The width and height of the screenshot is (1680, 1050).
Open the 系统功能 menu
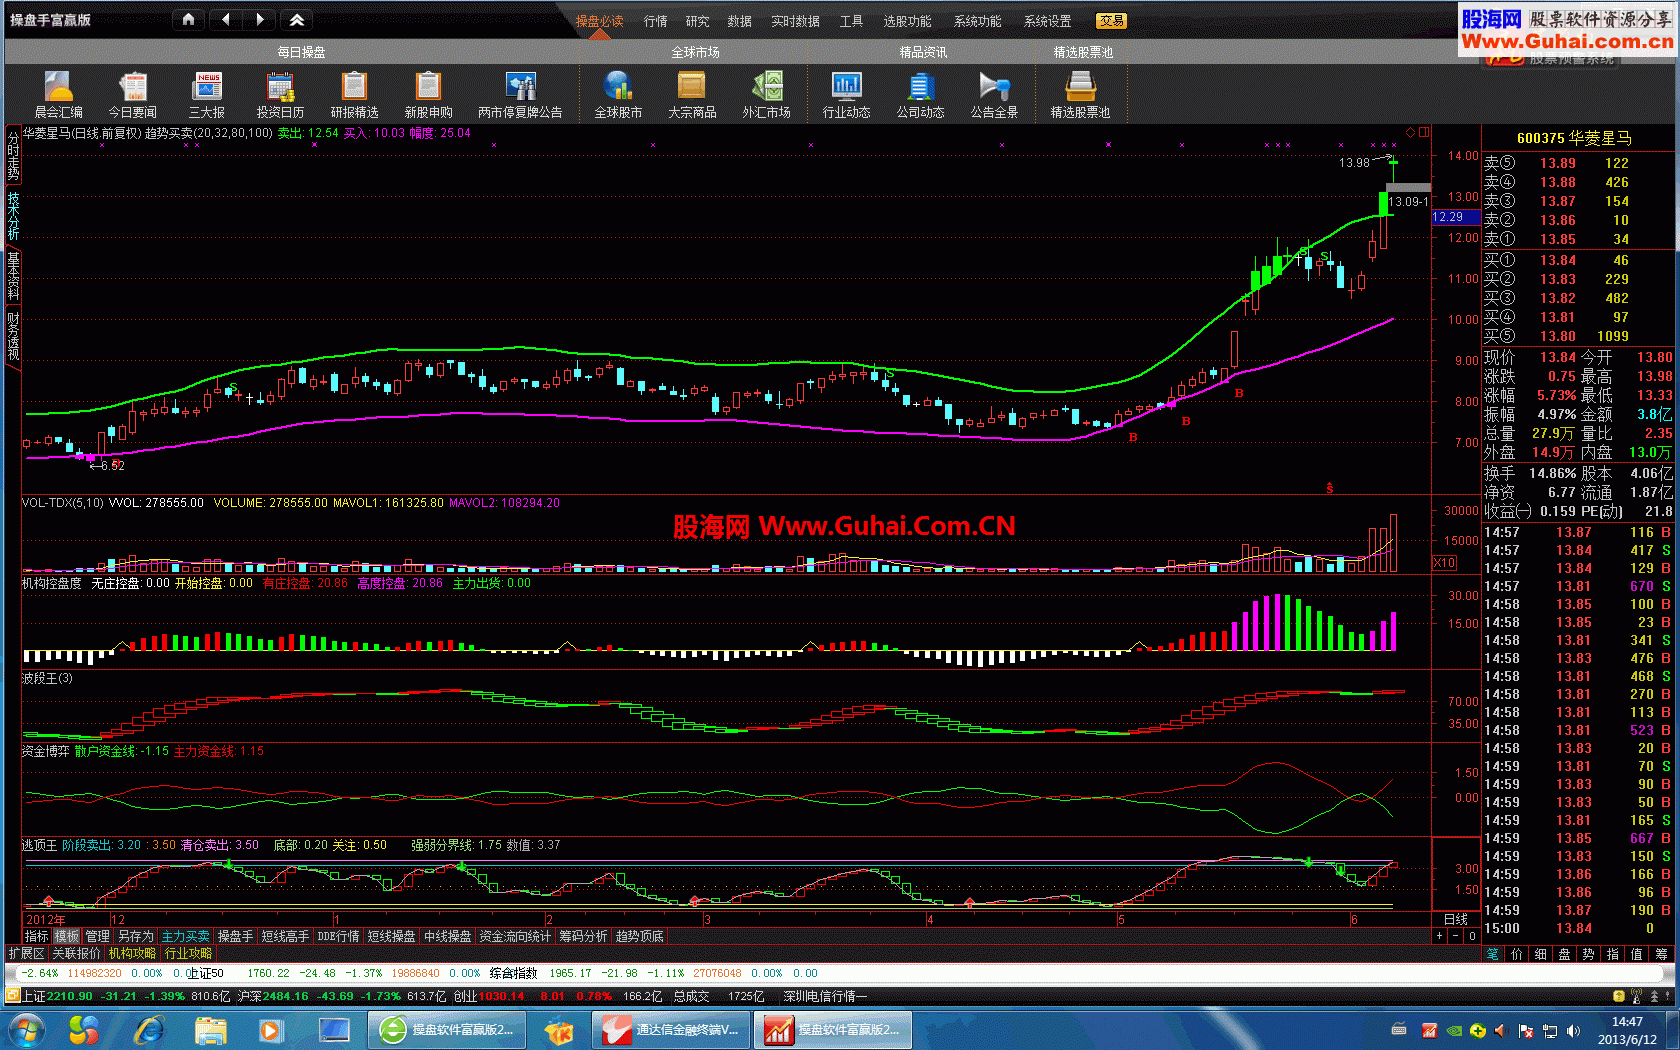point(977,21)
